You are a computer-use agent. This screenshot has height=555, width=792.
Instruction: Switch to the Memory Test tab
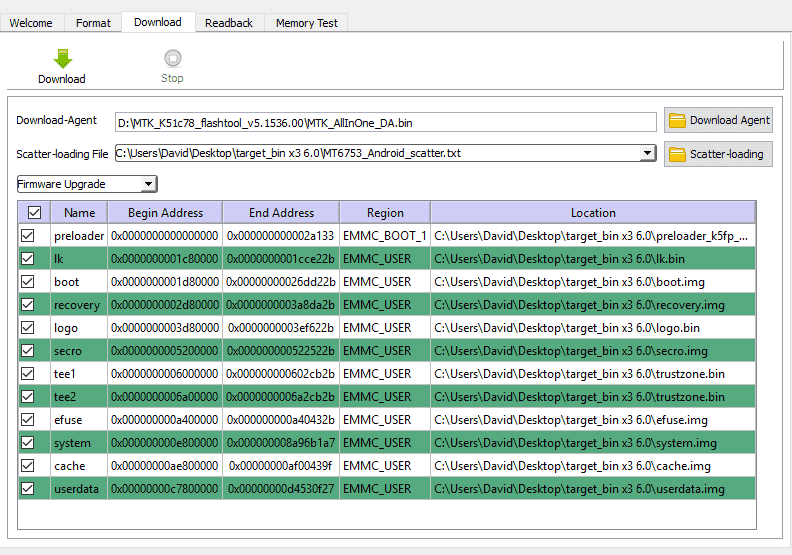tap(307, 23)
